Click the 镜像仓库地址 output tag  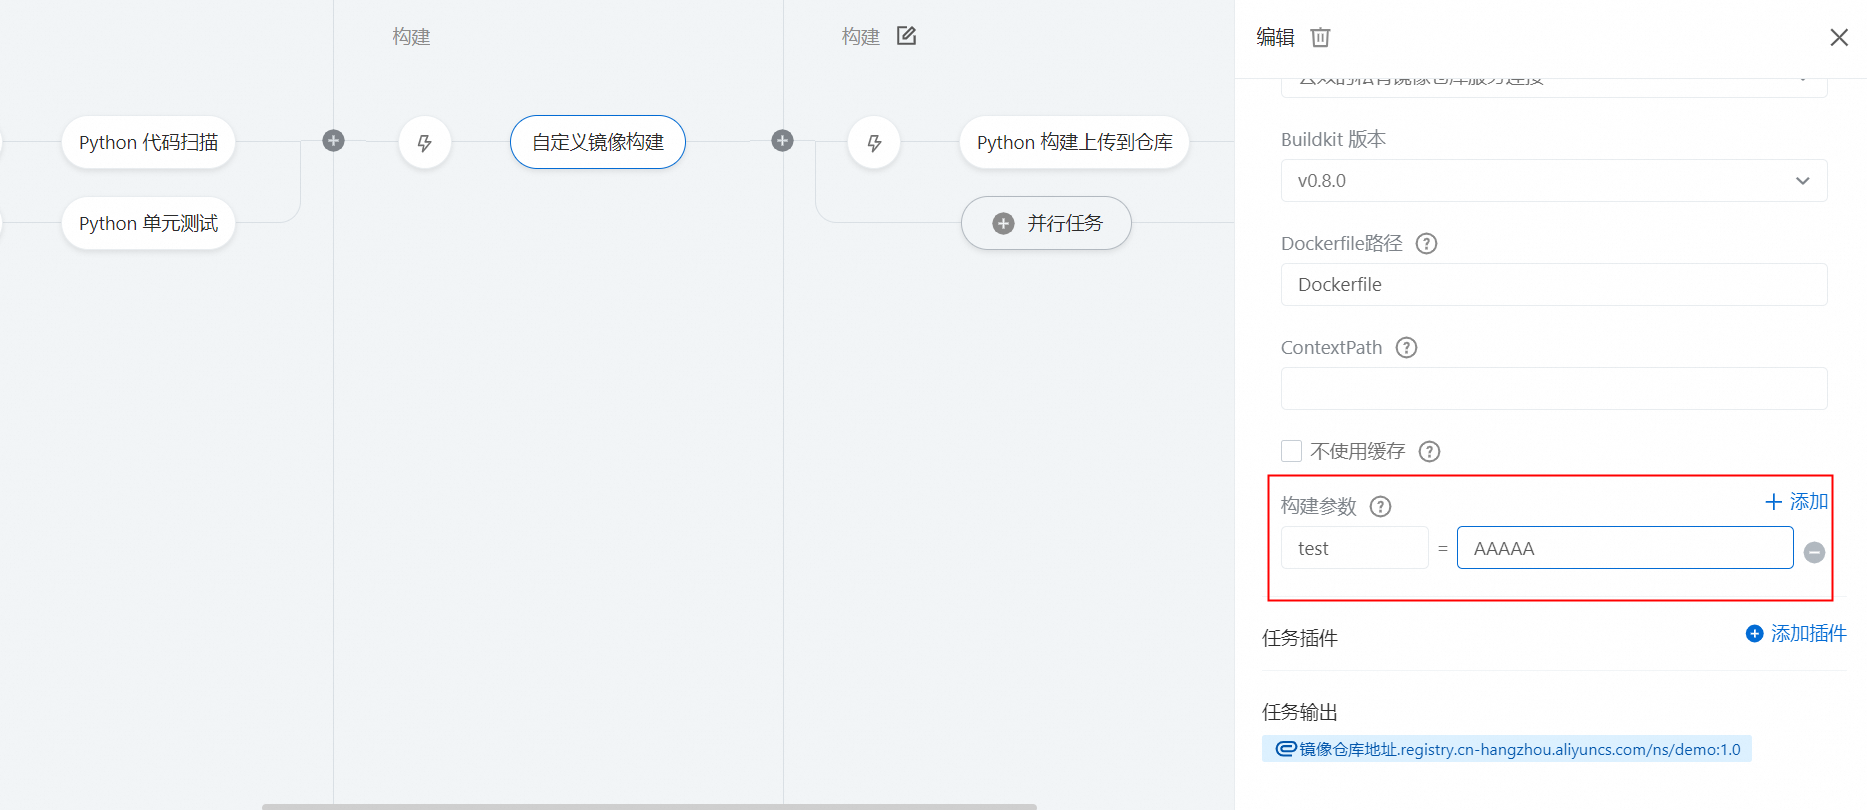coord(1507,749)
